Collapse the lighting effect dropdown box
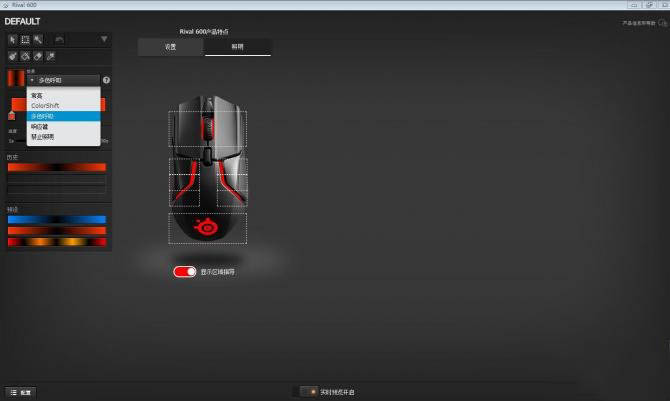Viewport: 670px width, 401px height. pos(63,80)
